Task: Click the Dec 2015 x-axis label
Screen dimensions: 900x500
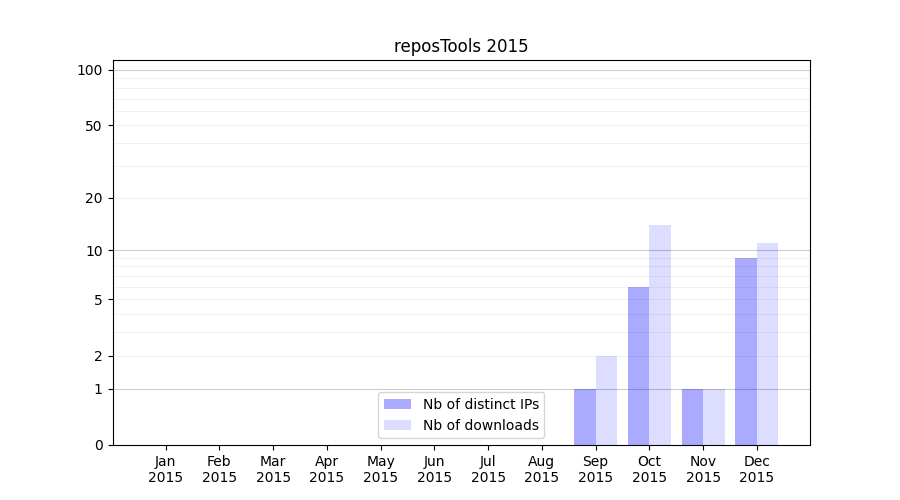Action: pos(757,469)
